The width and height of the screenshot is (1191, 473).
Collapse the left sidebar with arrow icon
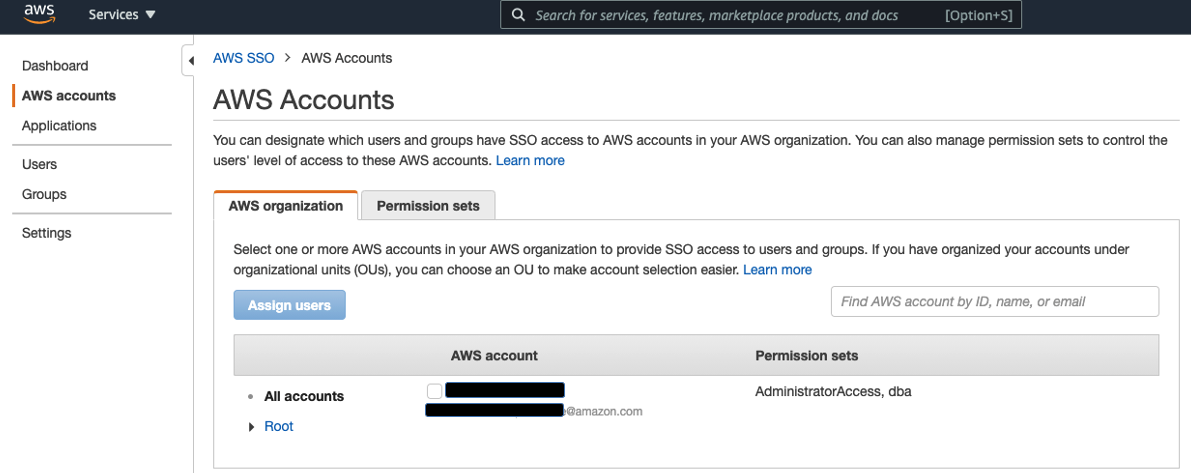[x=190, y=61]
